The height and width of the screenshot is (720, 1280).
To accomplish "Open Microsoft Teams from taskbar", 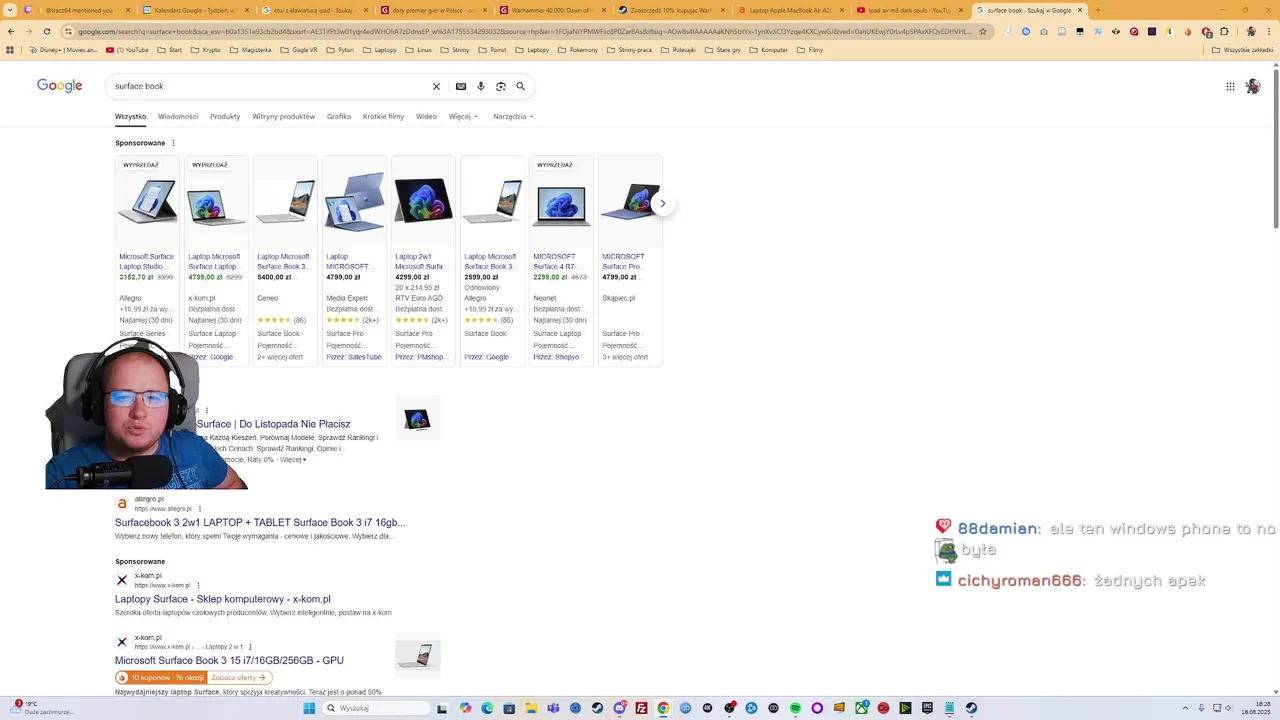I will point(553,708).
